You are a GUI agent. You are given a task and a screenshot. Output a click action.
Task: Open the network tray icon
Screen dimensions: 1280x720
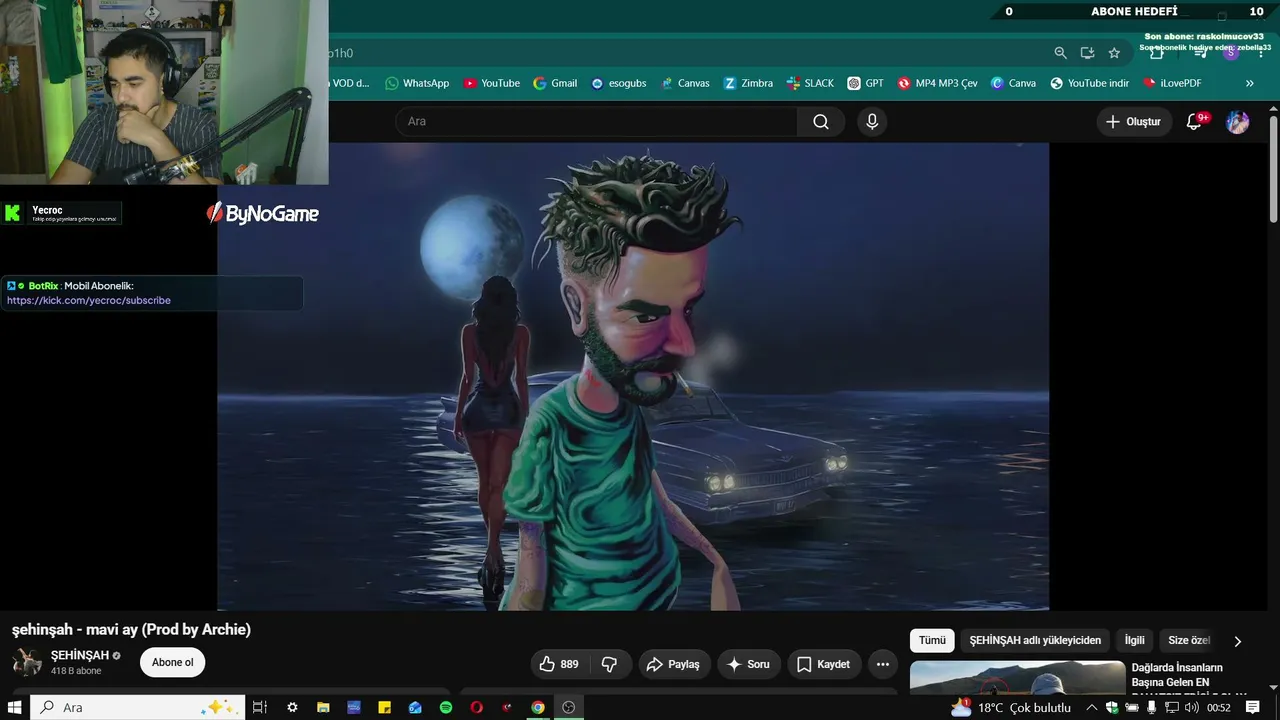click(x=1171, y=708)
